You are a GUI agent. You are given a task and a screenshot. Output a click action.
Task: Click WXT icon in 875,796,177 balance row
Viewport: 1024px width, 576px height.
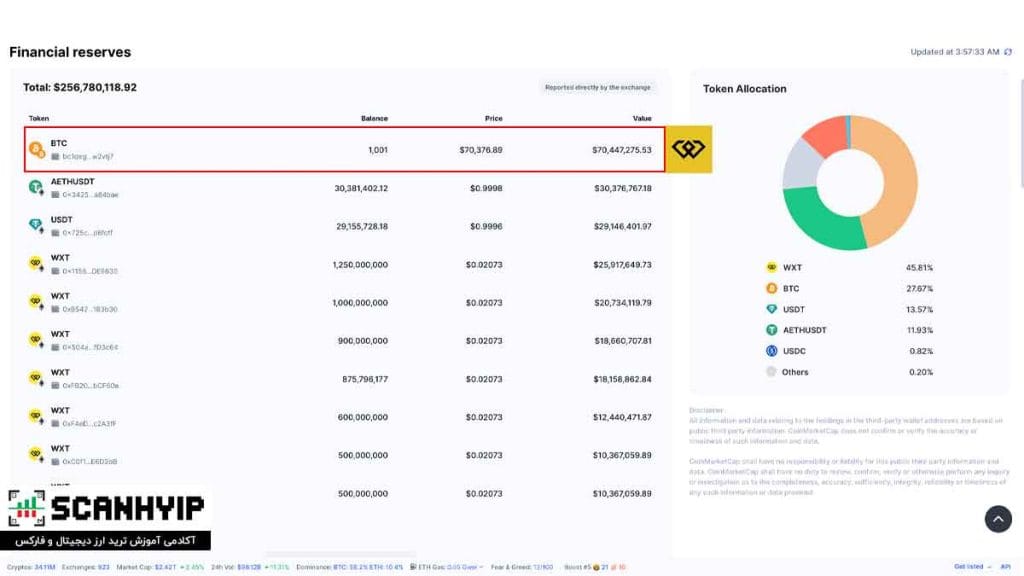click(x=36, y=378)
